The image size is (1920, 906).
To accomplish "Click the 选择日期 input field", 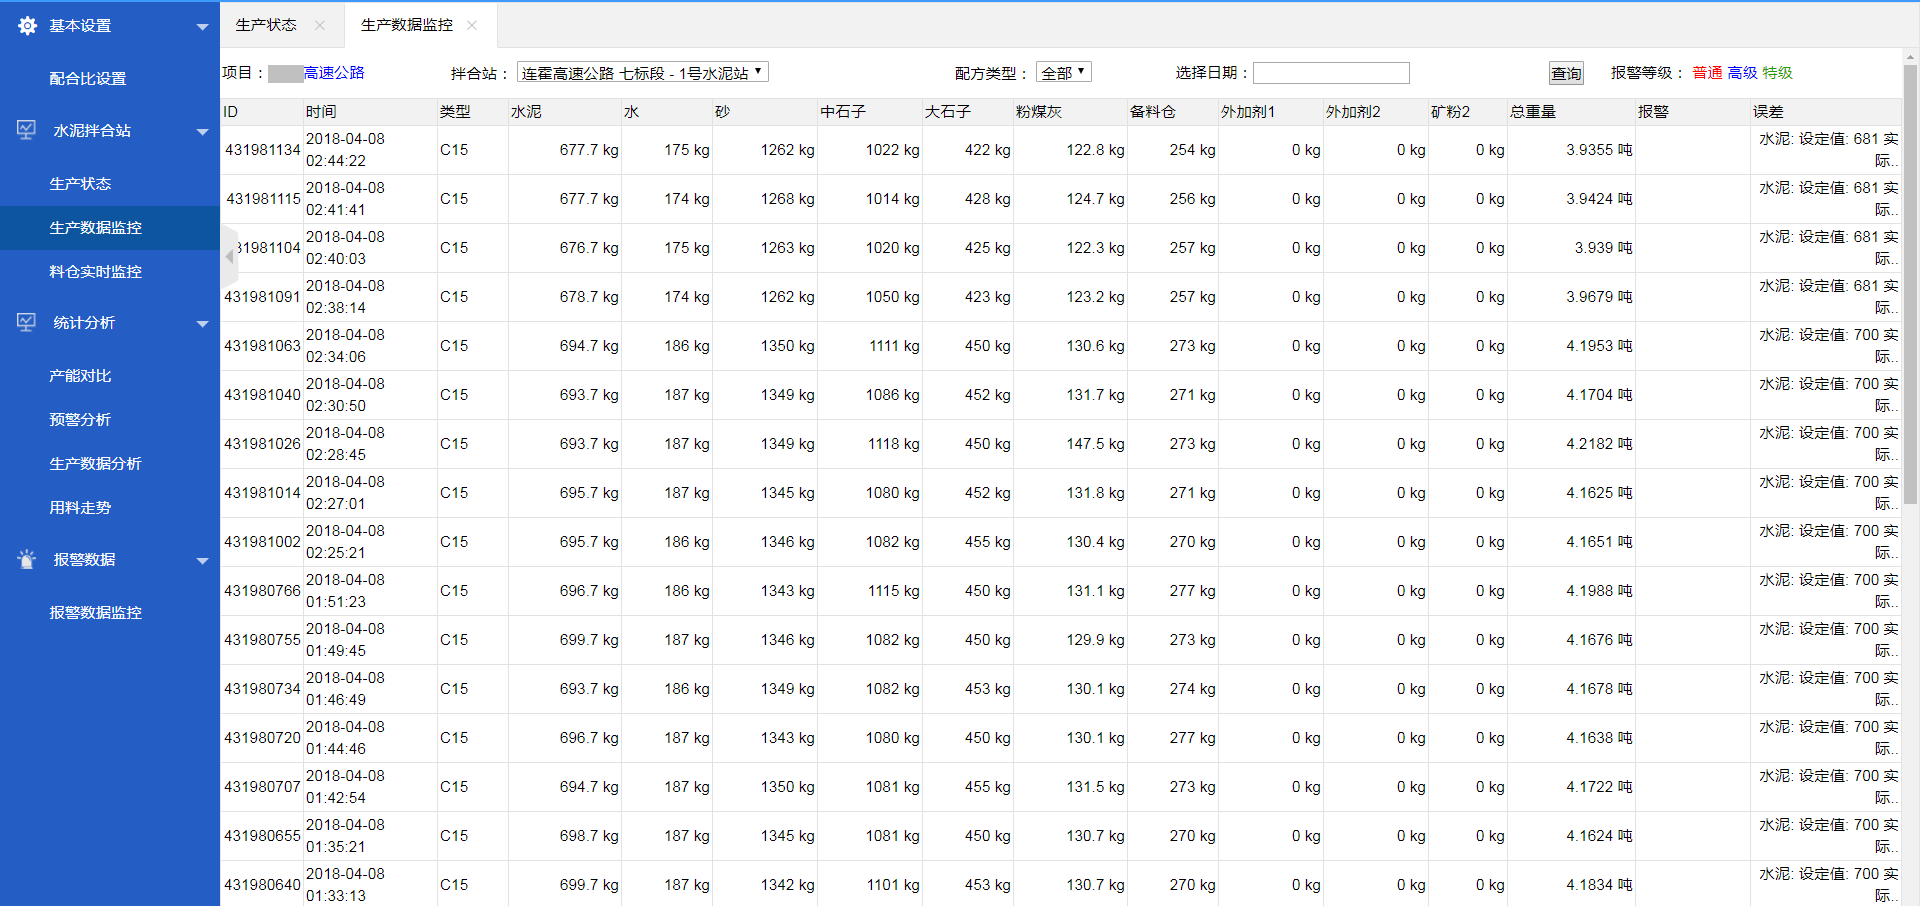I will click(x=1331, y=73).
